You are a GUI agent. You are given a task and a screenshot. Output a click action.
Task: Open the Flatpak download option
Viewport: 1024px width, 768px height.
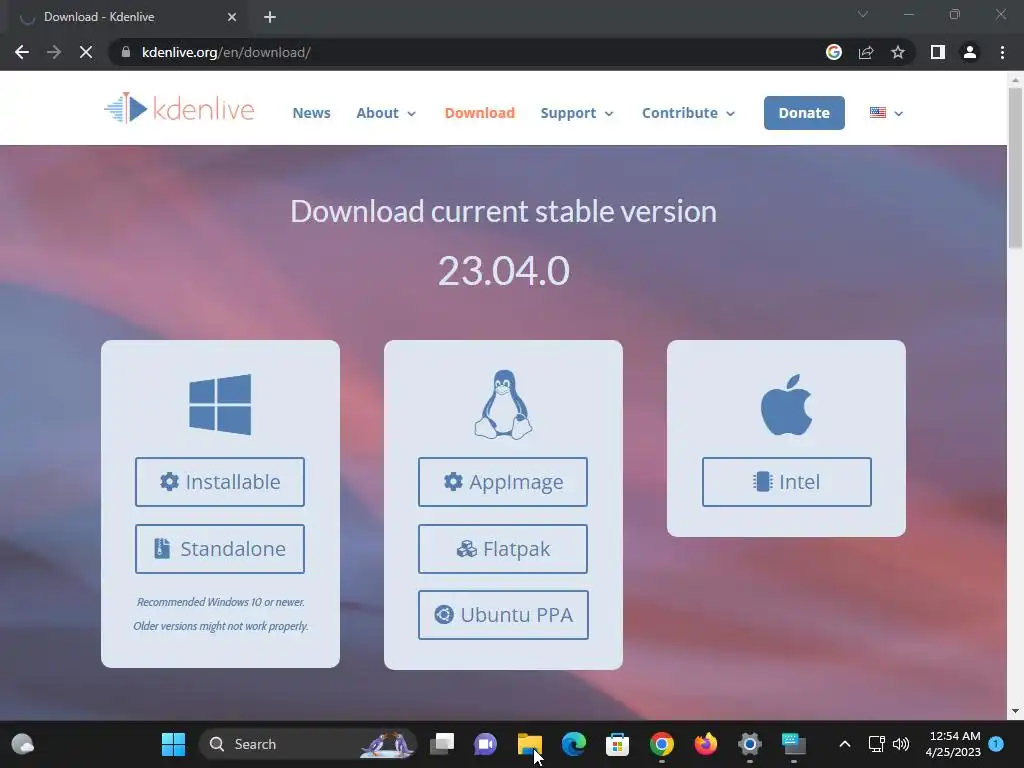502,549
